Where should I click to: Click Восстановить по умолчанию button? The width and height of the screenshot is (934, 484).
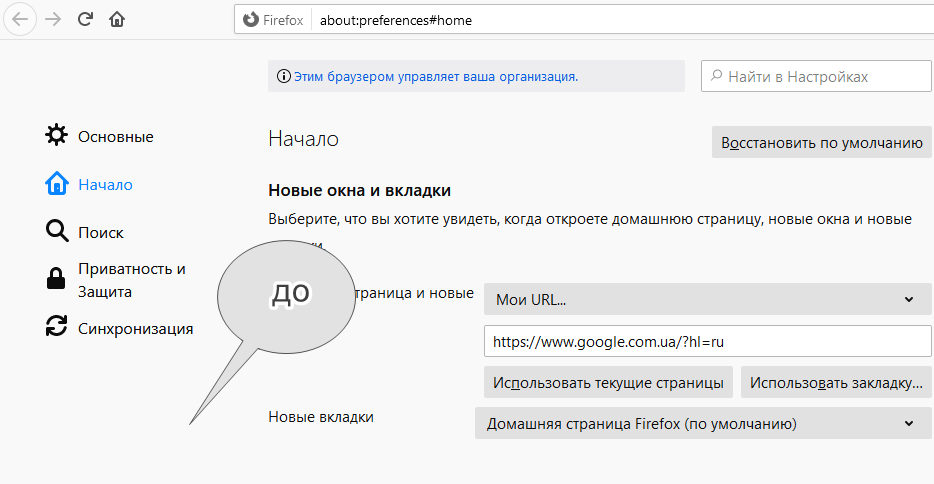pyautogui.click(x=821, y=142)
